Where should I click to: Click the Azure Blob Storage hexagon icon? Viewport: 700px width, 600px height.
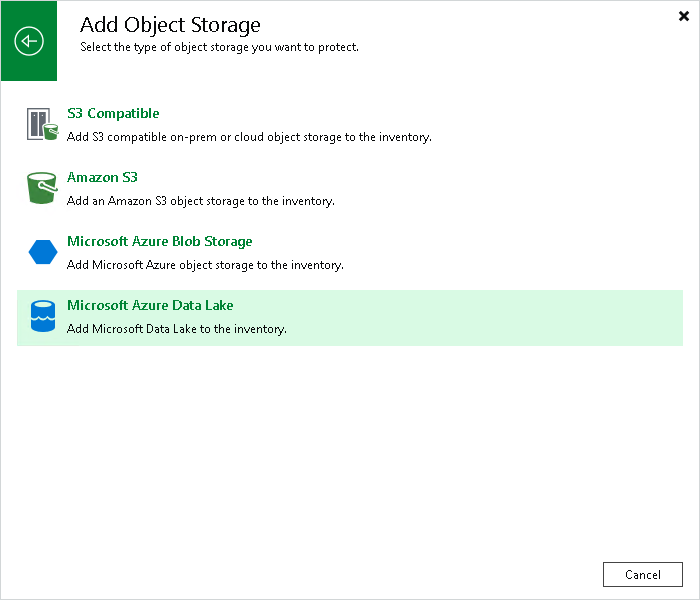tap(43, 252)
